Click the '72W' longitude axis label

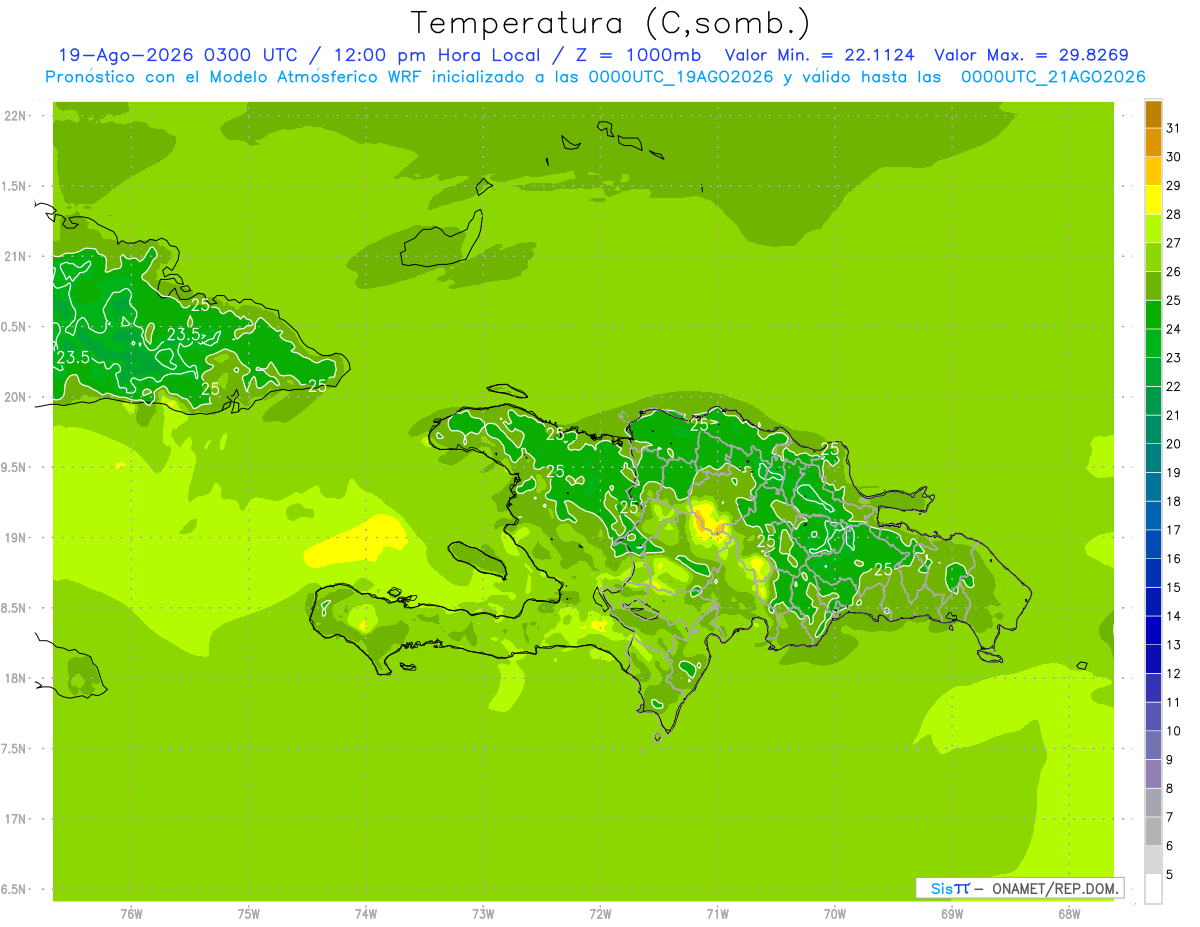(x=600, y=914)
